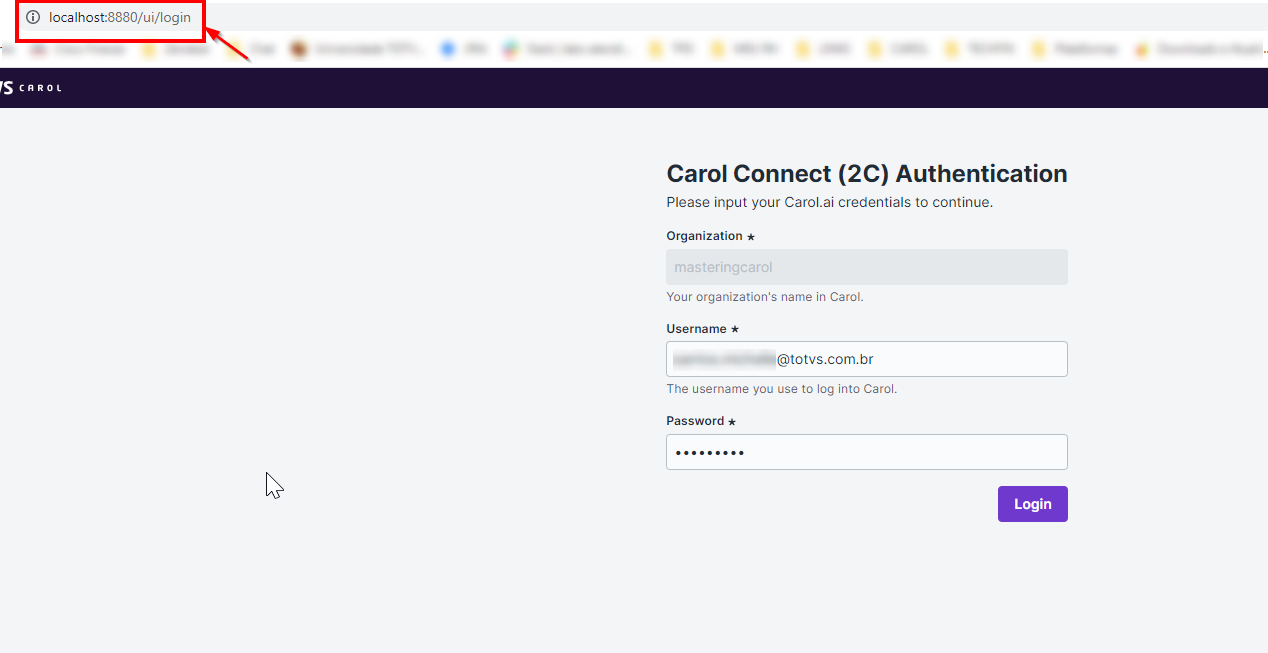The image size is (1268, 653).
Task: Click the Carol Connect (2C) Authentication heading
Action: [867, 174]
